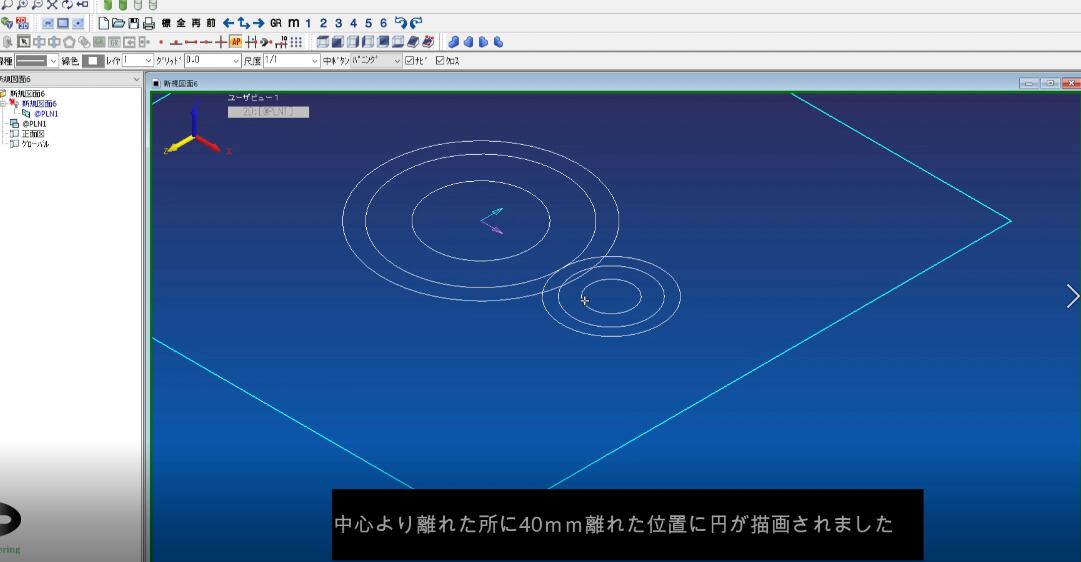
Task: Click the ユーザビュー1 view label
Action: tap(253, 98)
